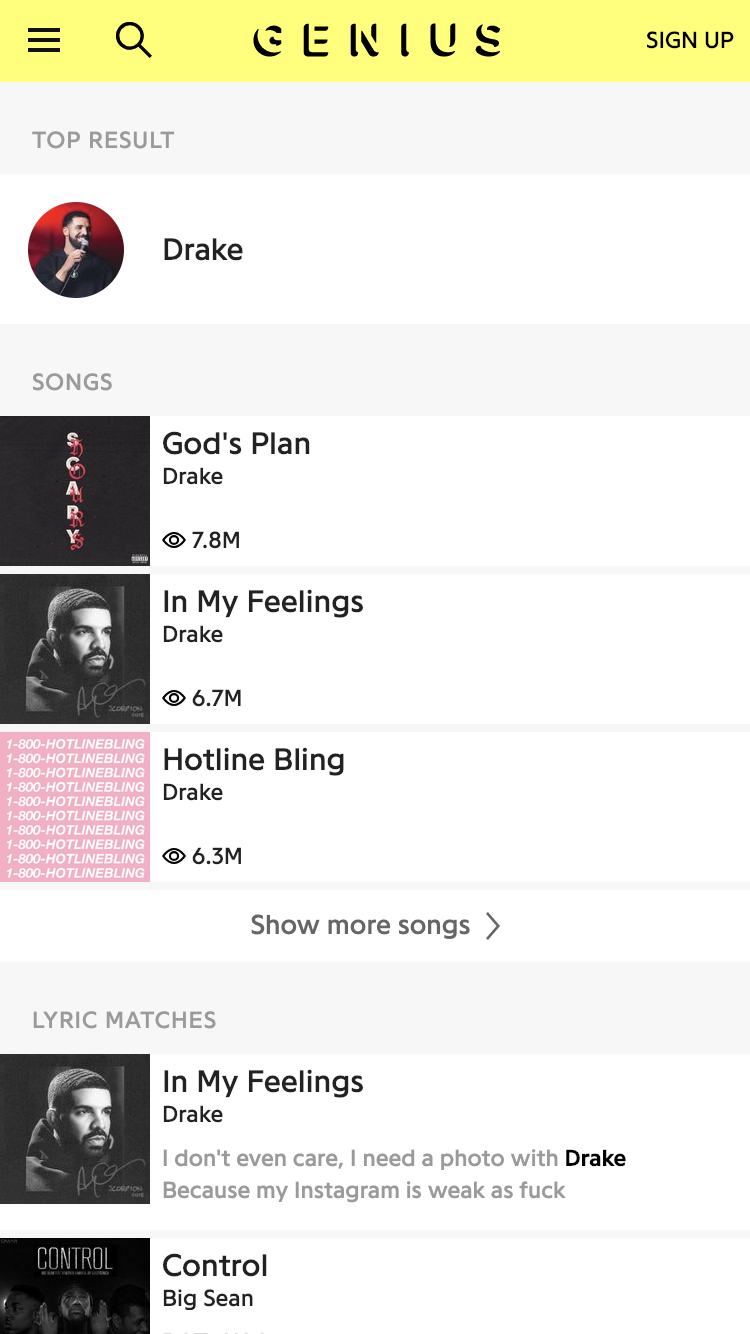Image resolution: width=750 pixels, height=1334 pixels.
Task: Click Drake's round profile picture
Action: pyautogui.click(x=76, y=250)
